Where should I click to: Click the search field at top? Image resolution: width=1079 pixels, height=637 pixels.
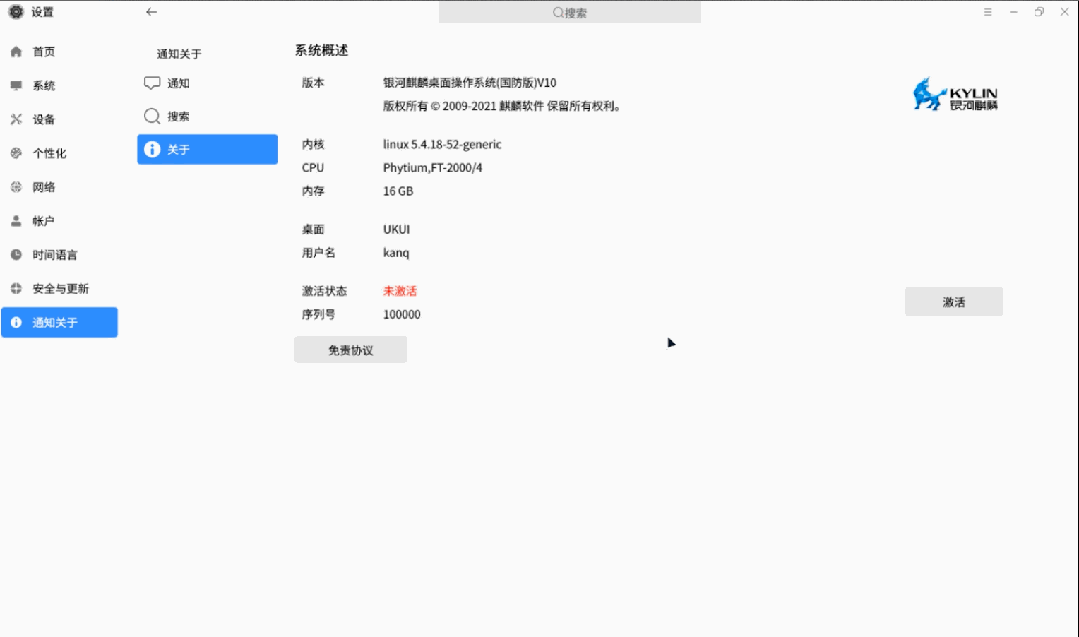[x=570, y=12]
